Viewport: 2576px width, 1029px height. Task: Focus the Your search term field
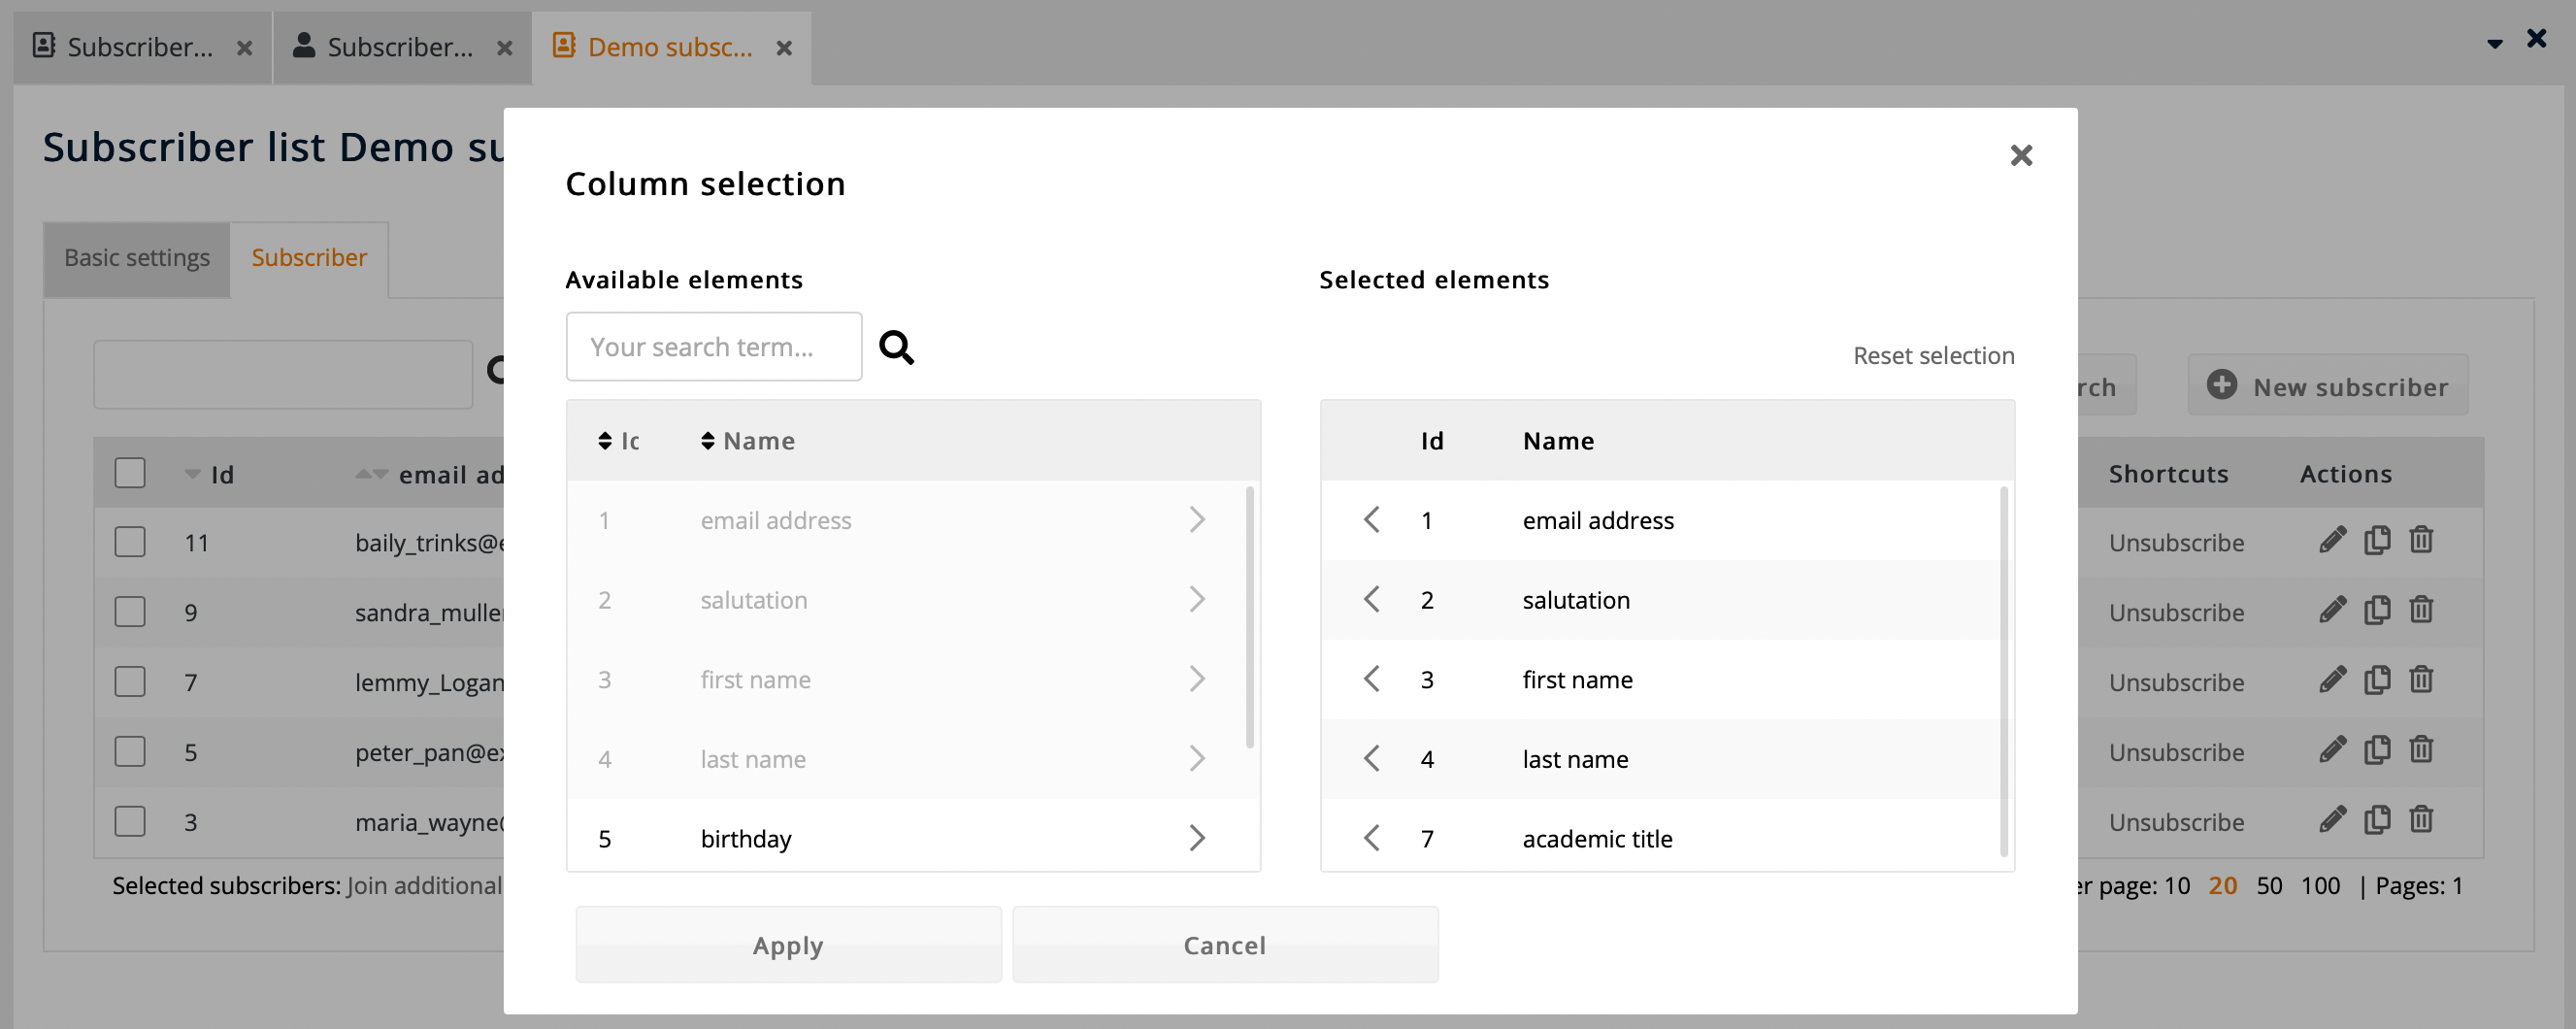[714, 347]
